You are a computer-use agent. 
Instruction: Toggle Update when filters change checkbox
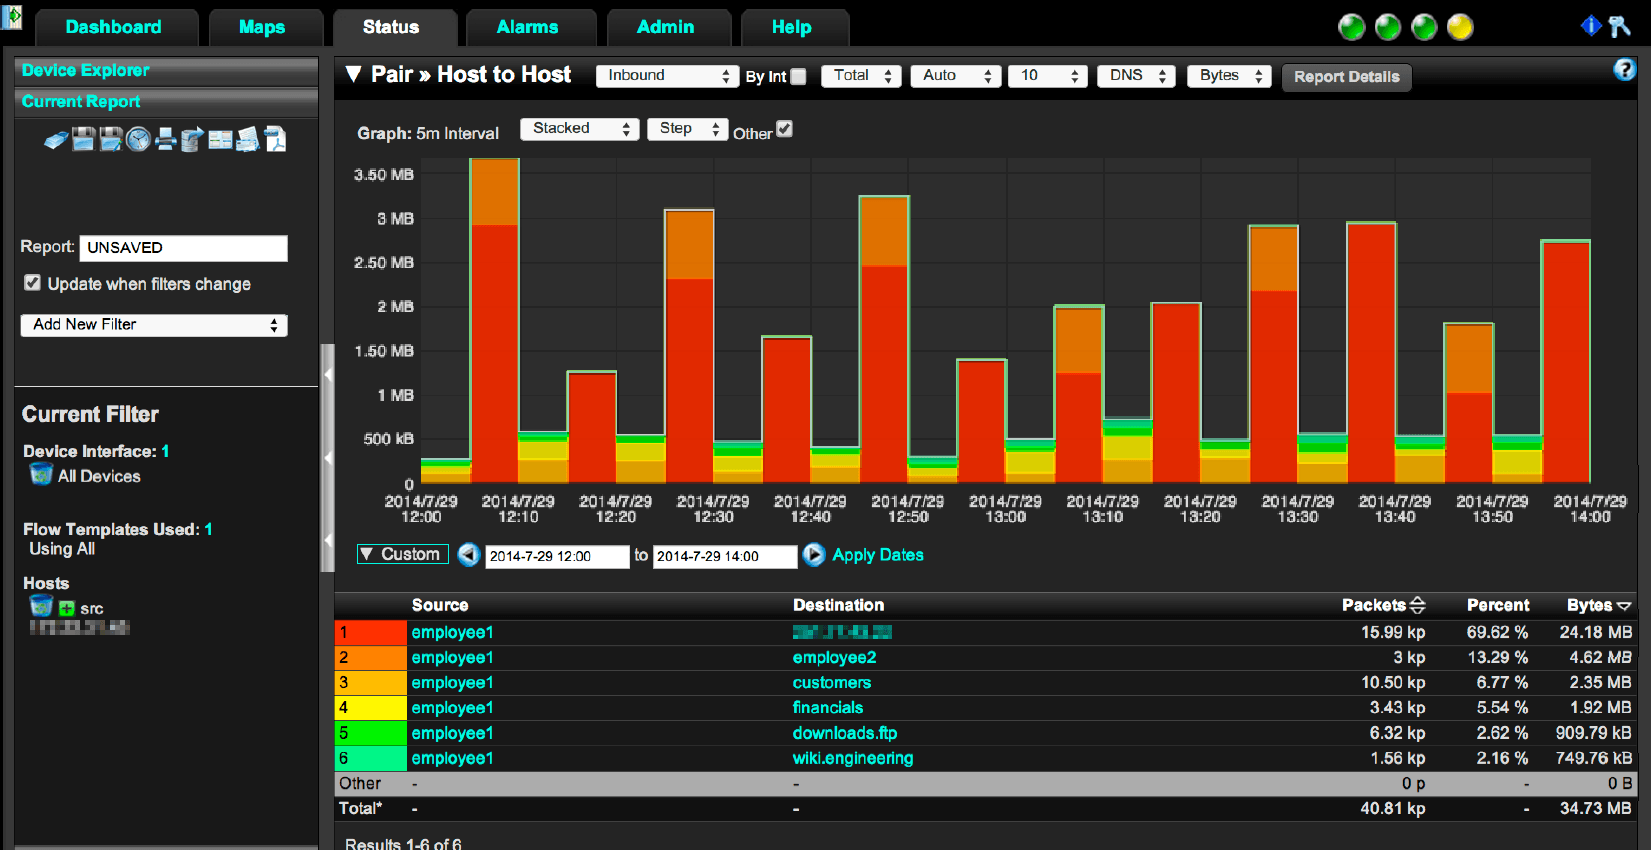click(32, 283)
